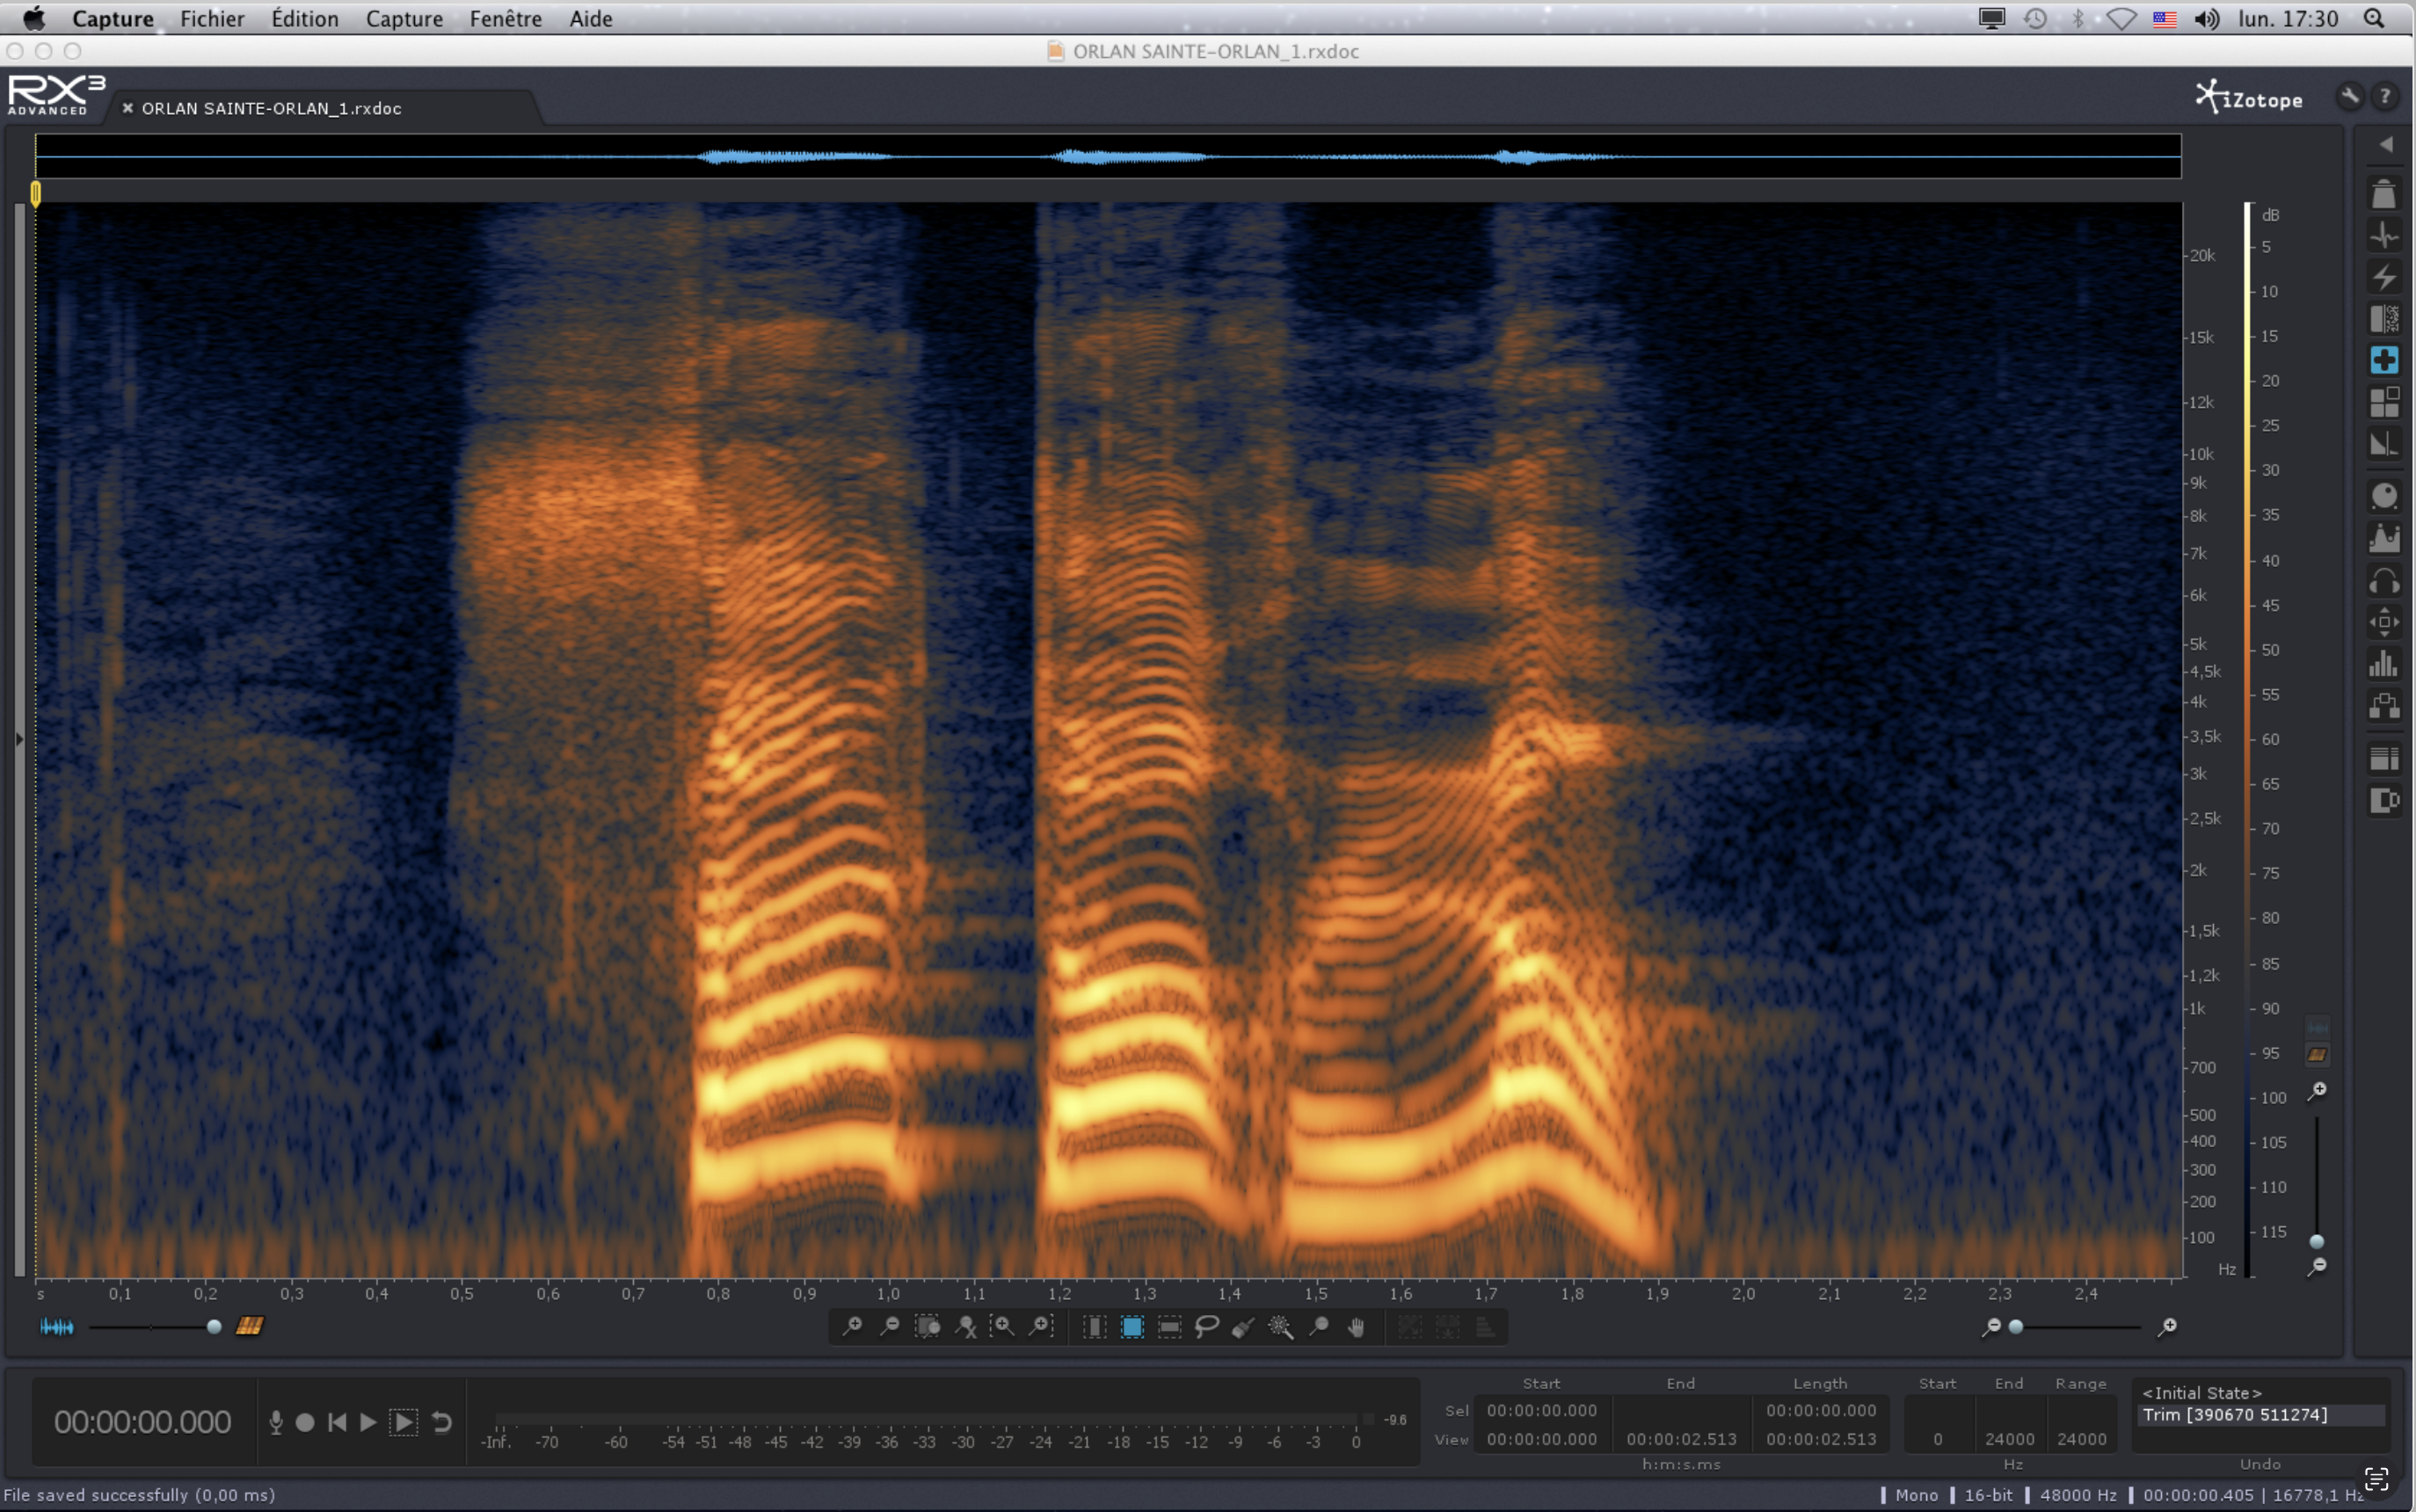Open the Fichier menu
The width and height of the screenshot is (2416, 1512).
click(x=212, y=18)
